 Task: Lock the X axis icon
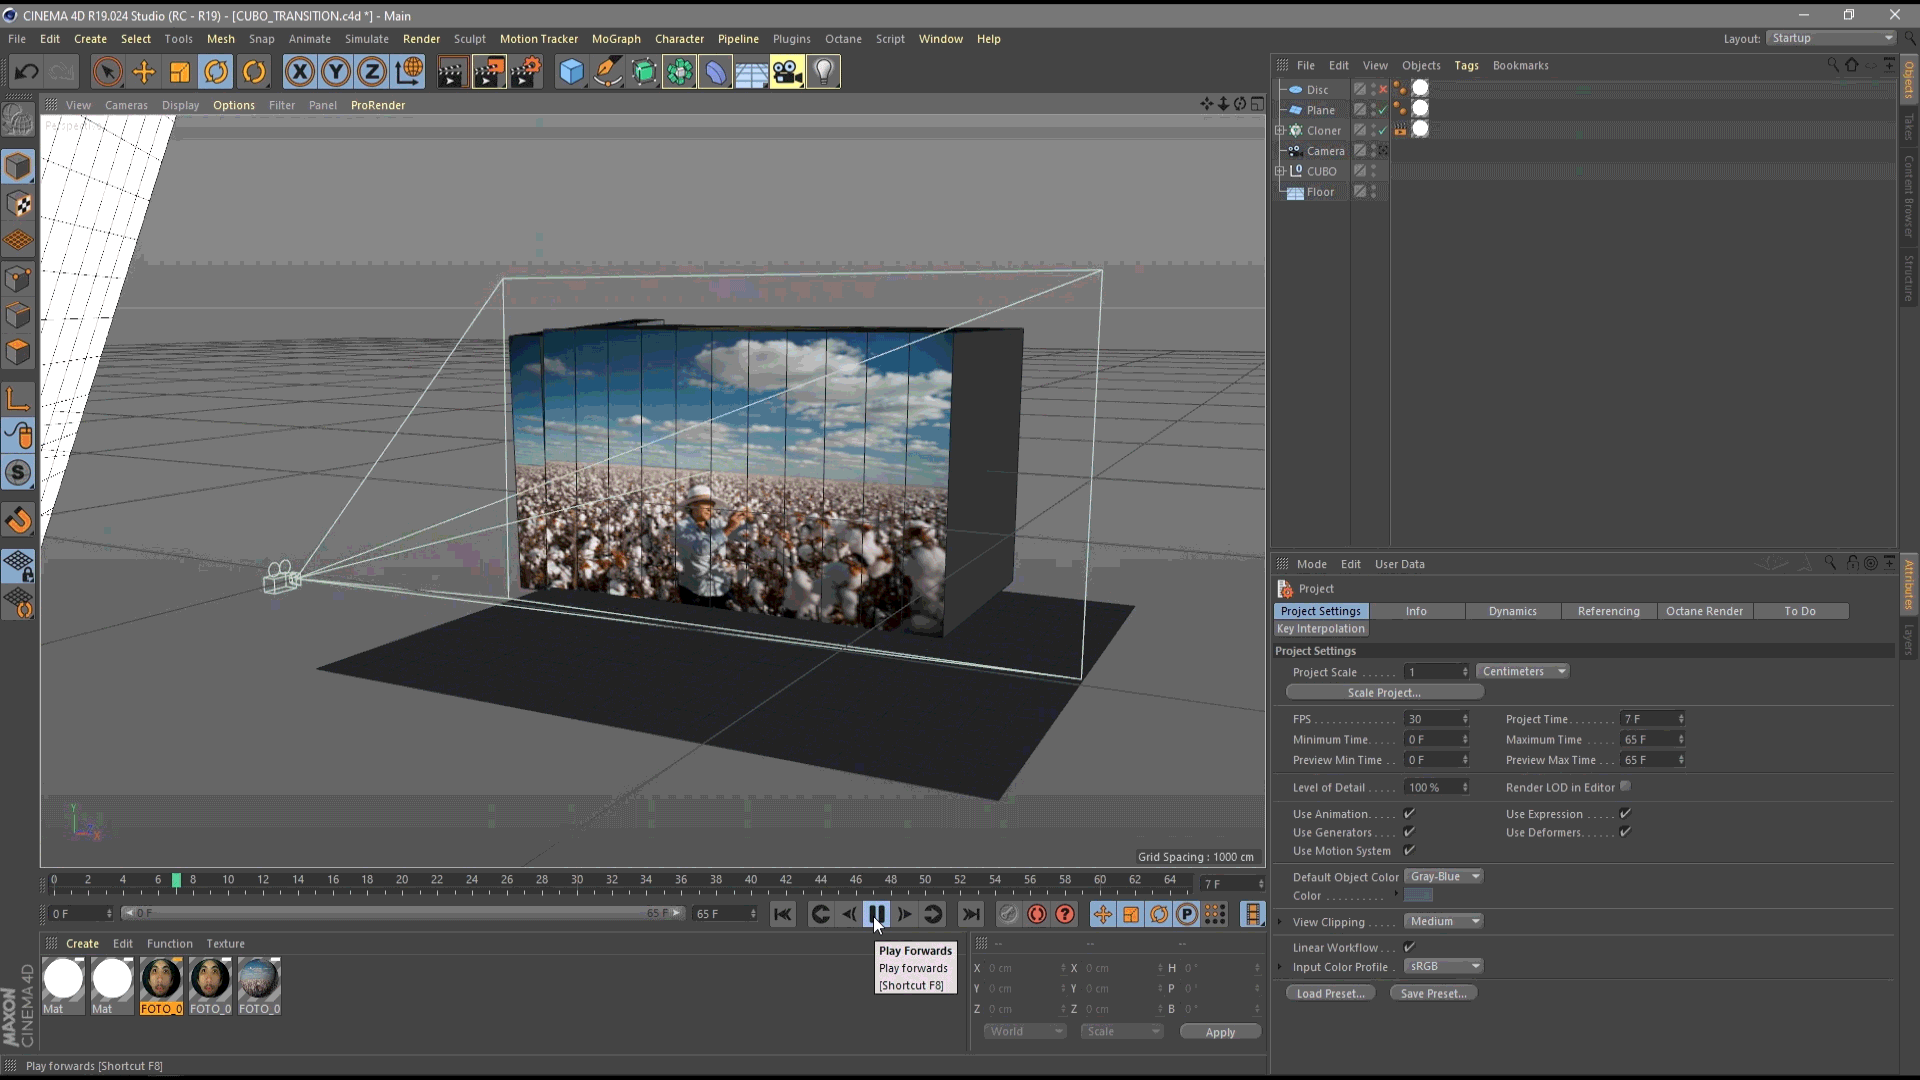(299, 72)
